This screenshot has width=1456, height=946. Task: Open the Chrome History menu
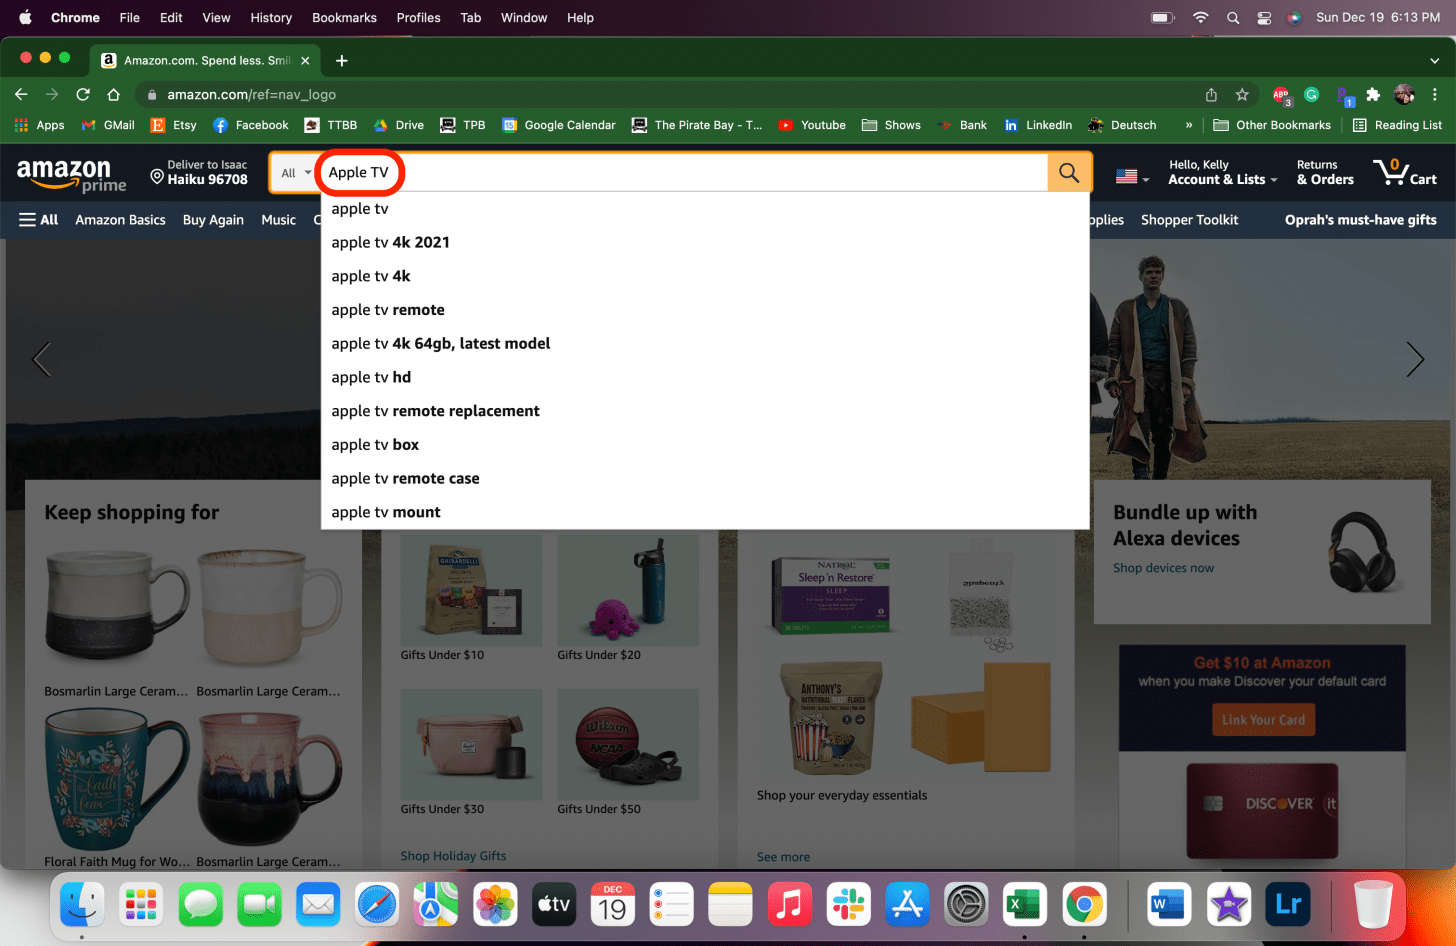[x=271, y=18]
